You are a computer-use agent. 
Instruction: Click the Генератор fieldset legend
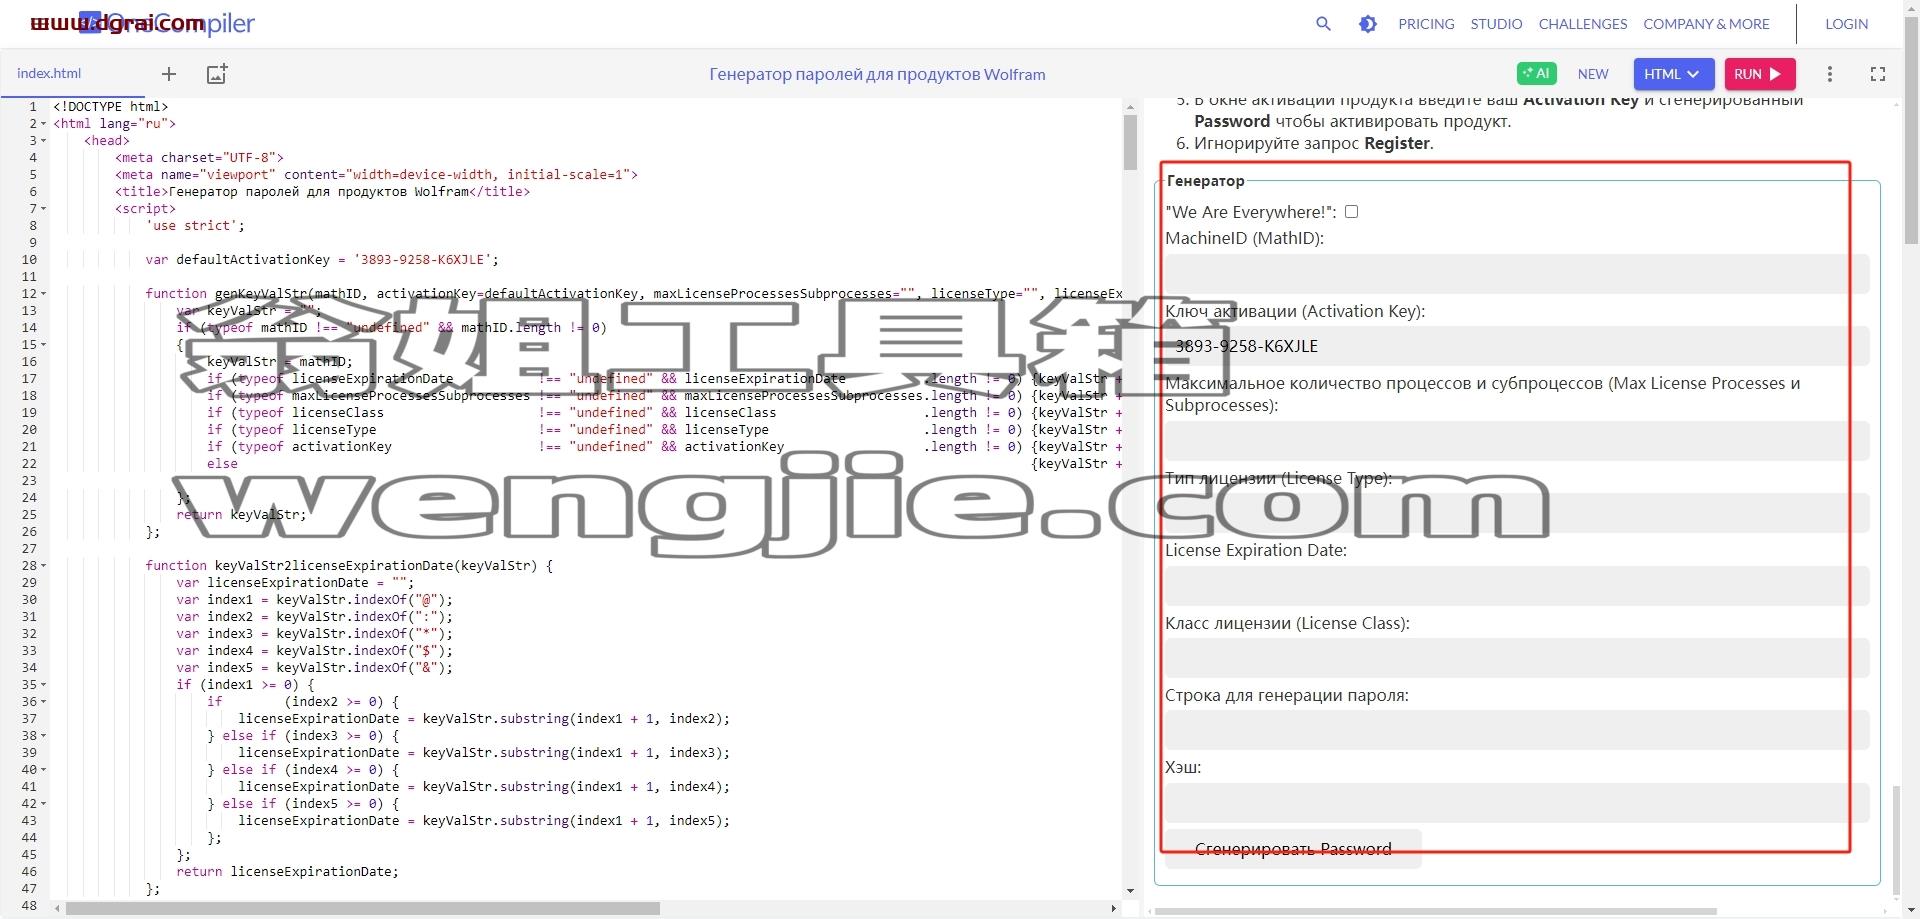pos(1205,181)
